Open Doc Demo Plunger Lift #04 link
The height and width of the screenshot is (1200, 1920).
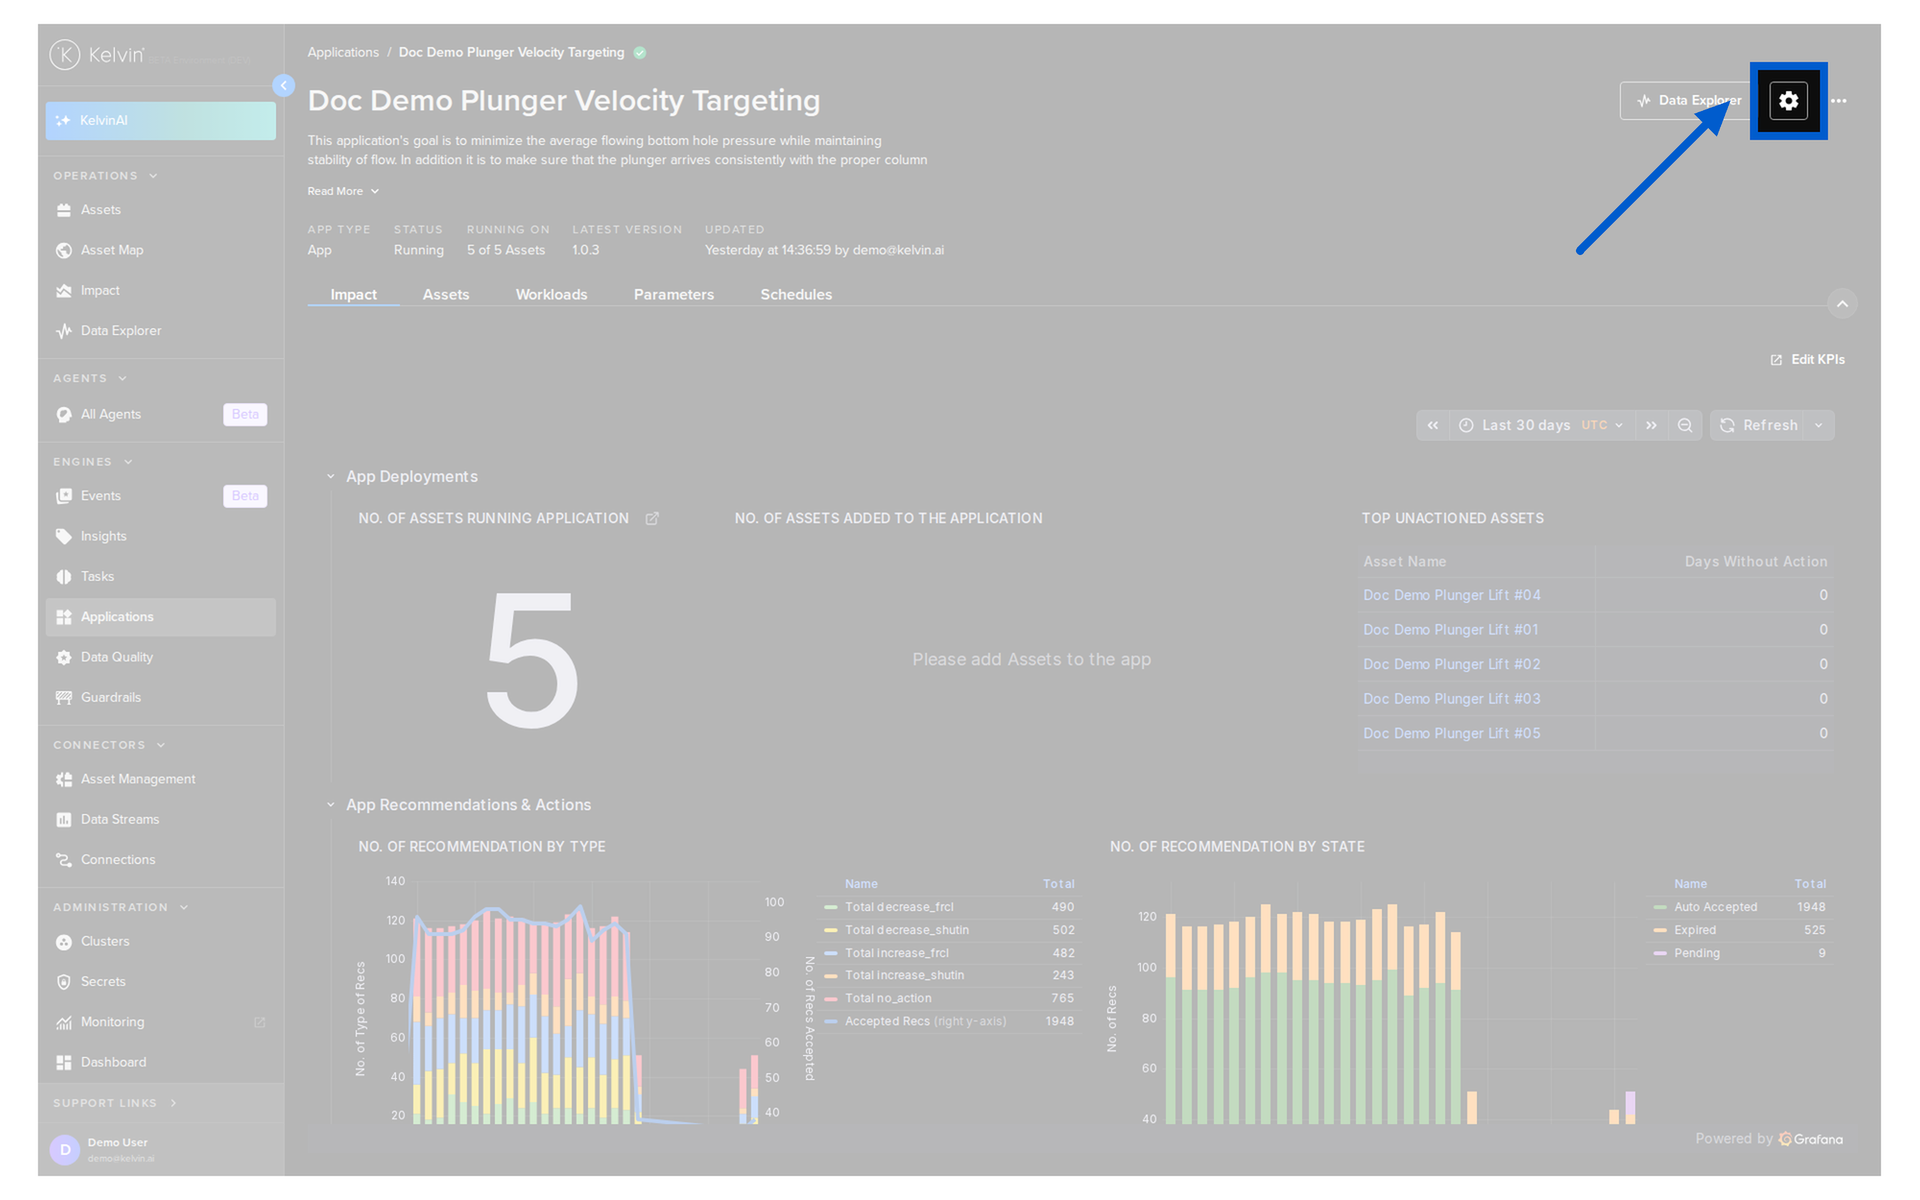pos(1451,595)
